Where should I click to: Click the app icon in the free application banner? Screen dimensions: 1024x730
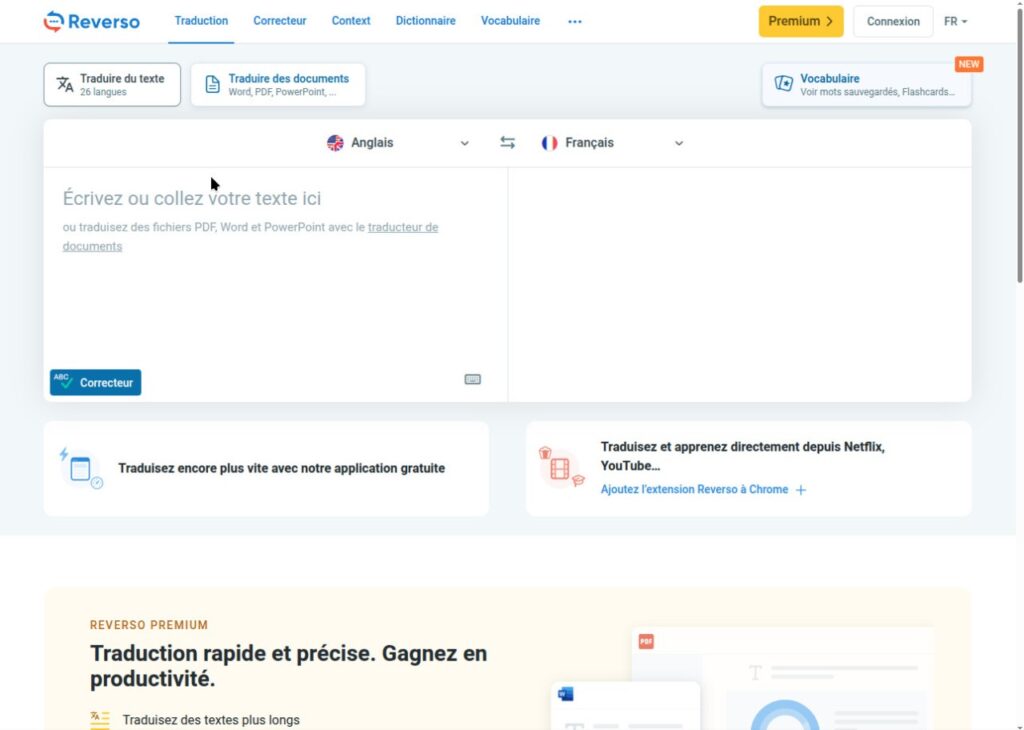point(81,468)
